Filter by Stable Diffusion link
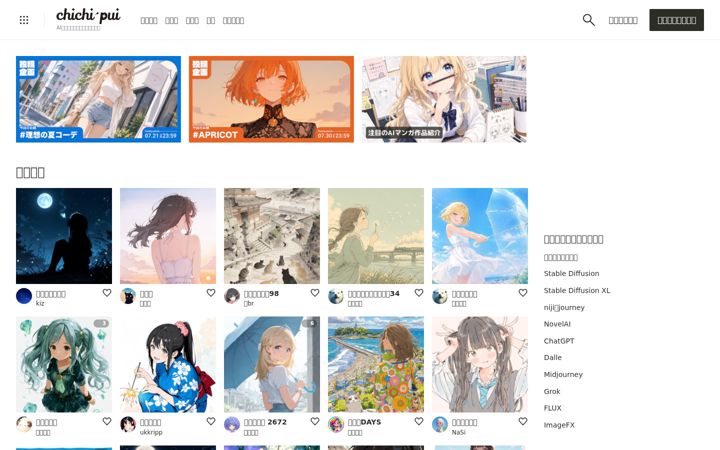This screenshot has width=720, height=450. (x=571, y=273)
